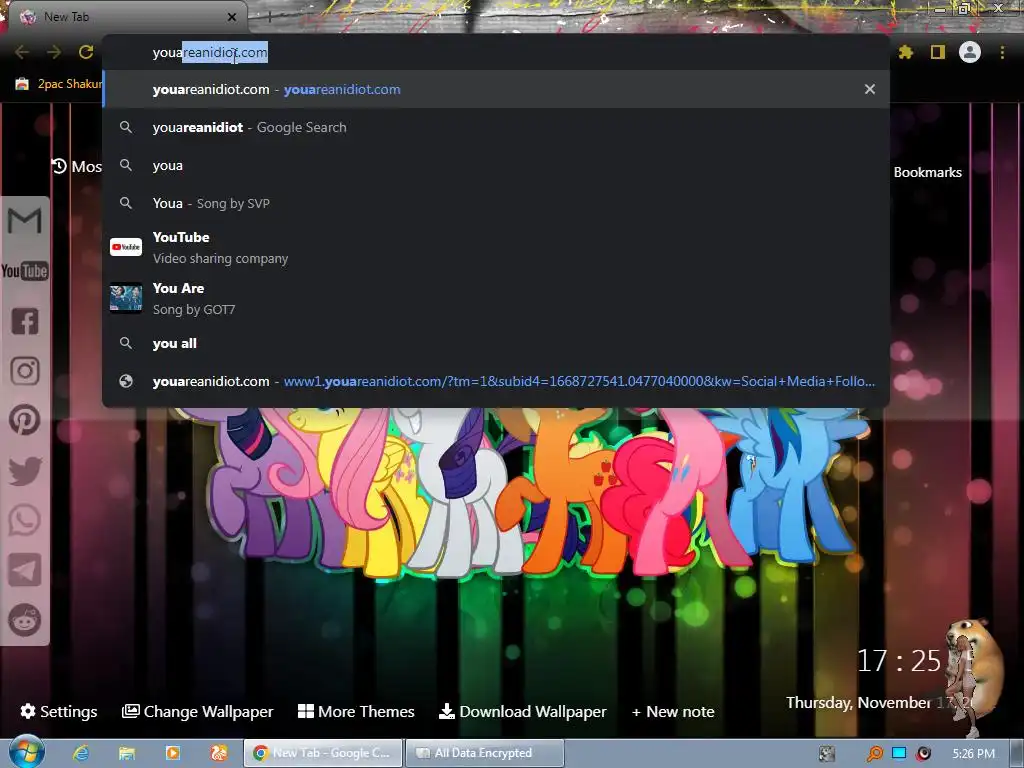This screenshot has height=768, width=1024.
Task: Choose the 'you all' search suggestion
Action: pos(496,343)
